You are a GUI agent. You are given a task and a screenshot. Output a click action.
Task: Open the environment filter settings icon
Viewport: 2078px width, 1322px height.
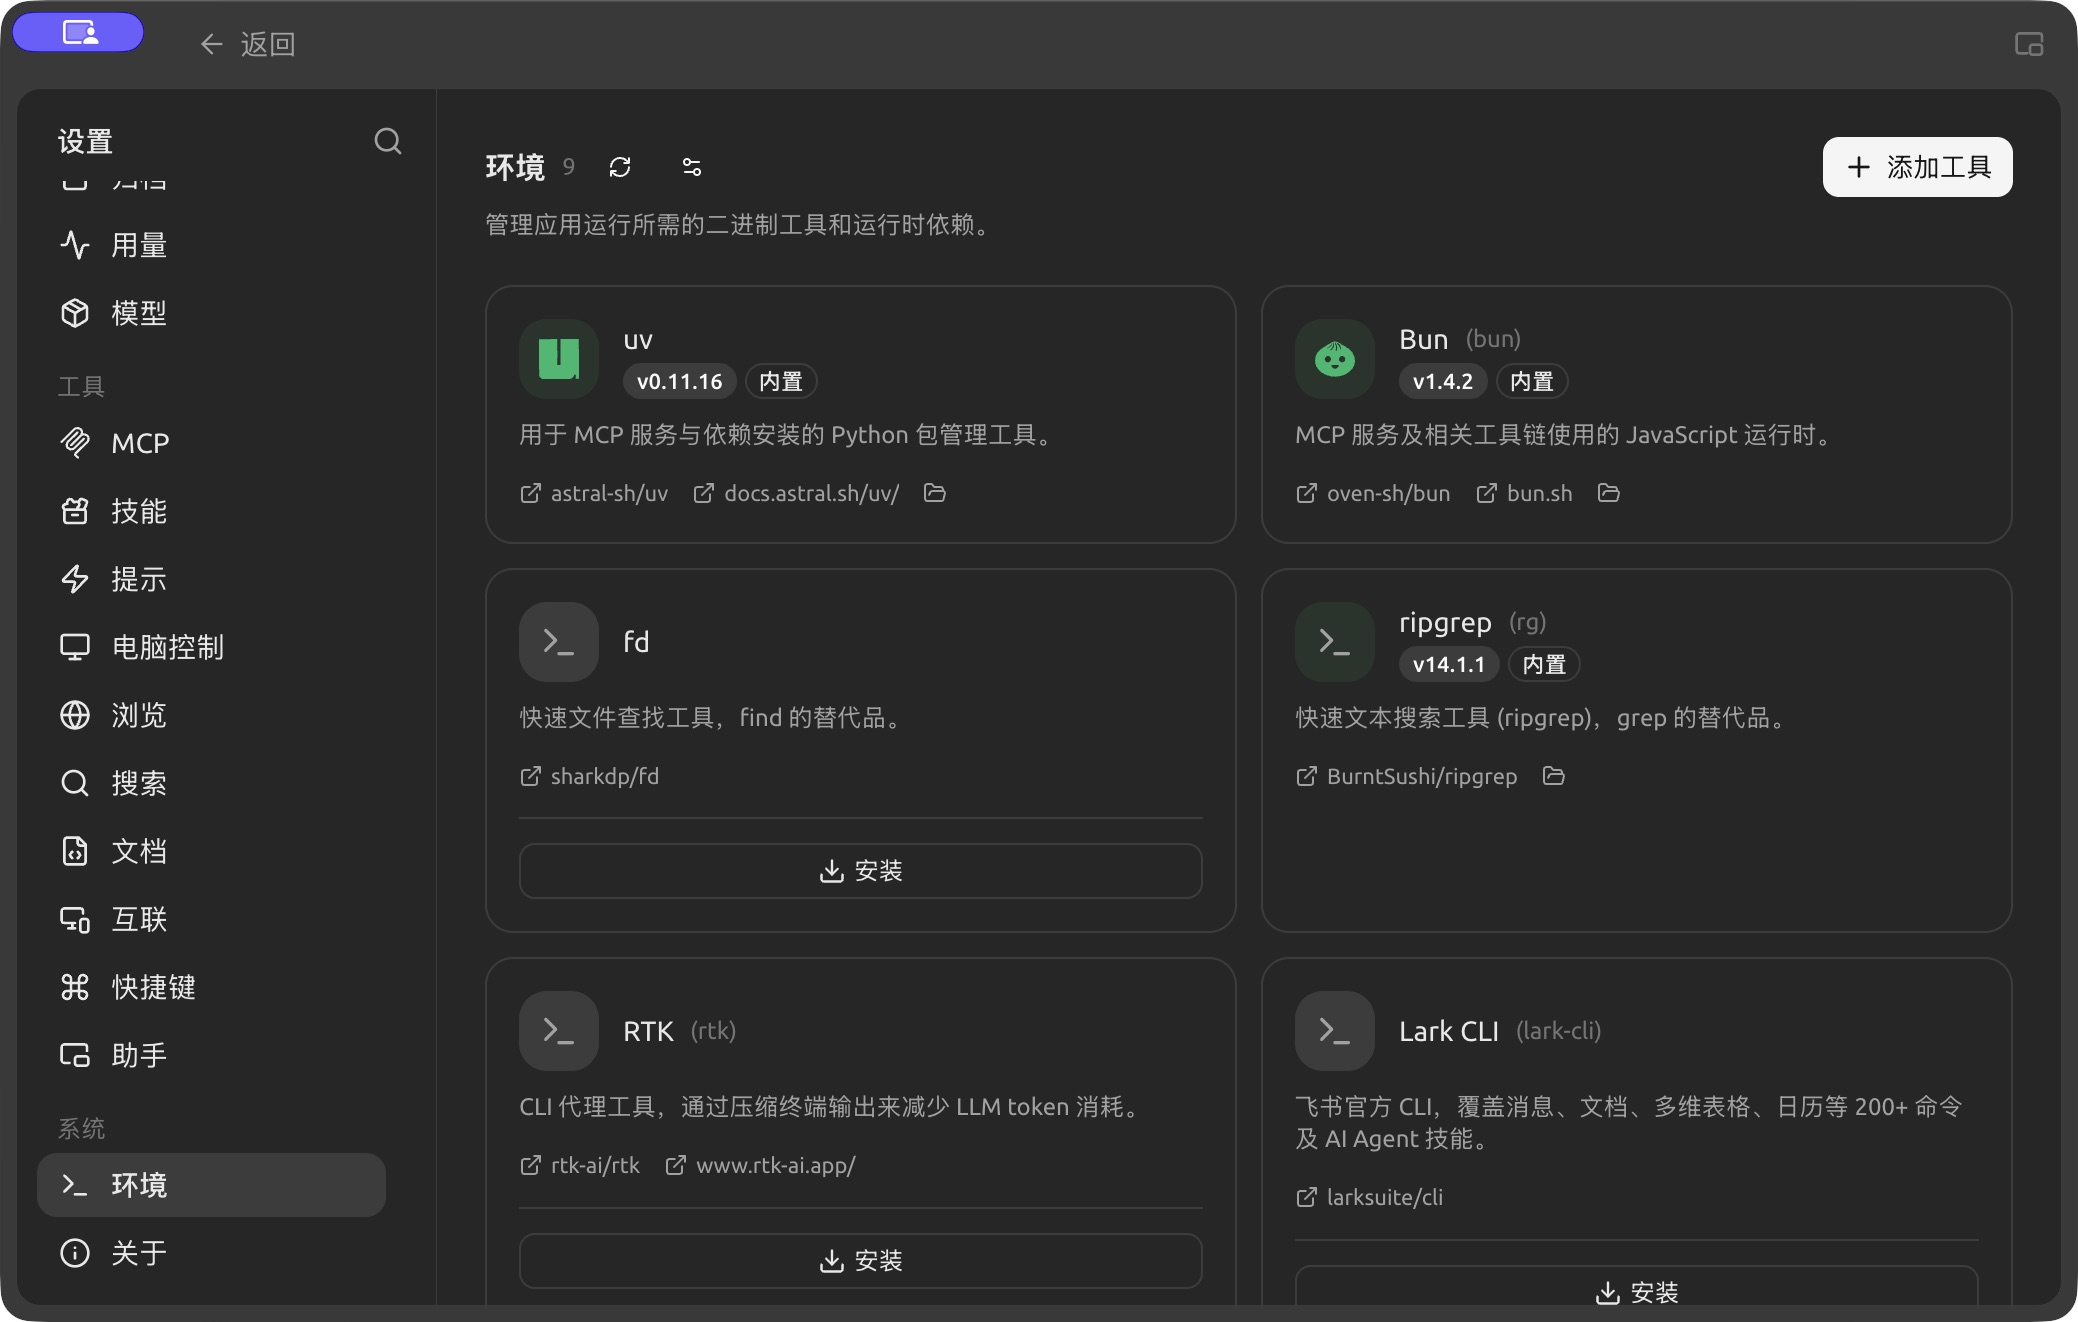pos(692,167)
